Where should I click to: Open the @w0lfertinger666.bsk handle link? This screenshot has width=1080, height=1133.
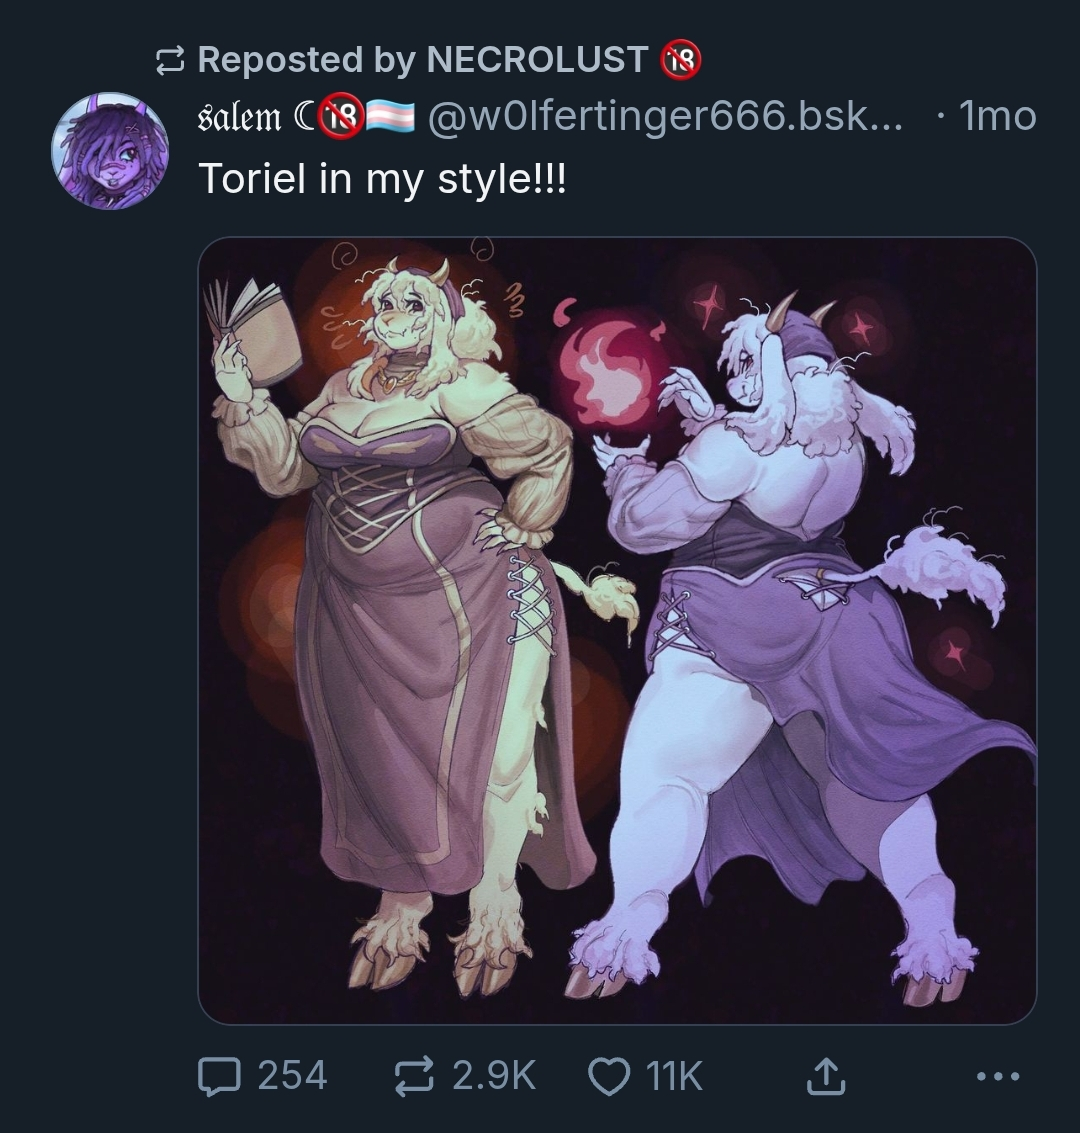click(665, 116)
